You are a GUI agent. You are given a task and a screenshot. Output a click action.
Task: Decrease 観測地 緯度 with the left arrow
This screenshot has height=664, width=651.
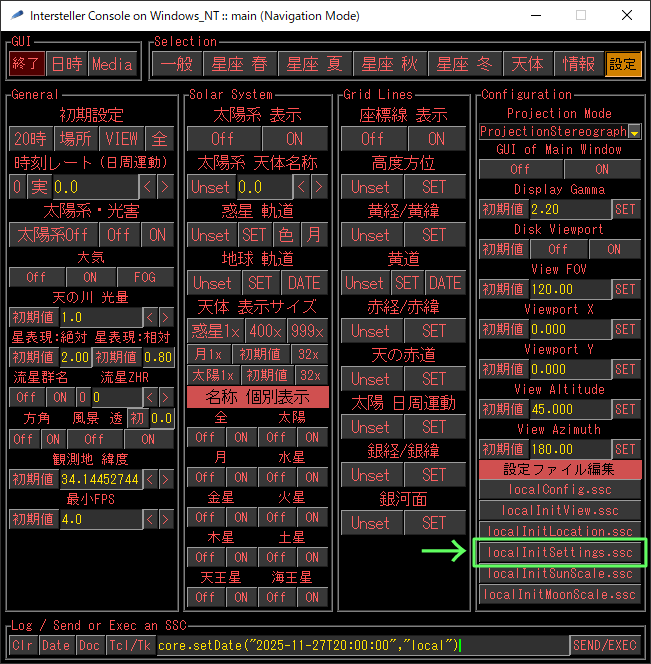150,479
